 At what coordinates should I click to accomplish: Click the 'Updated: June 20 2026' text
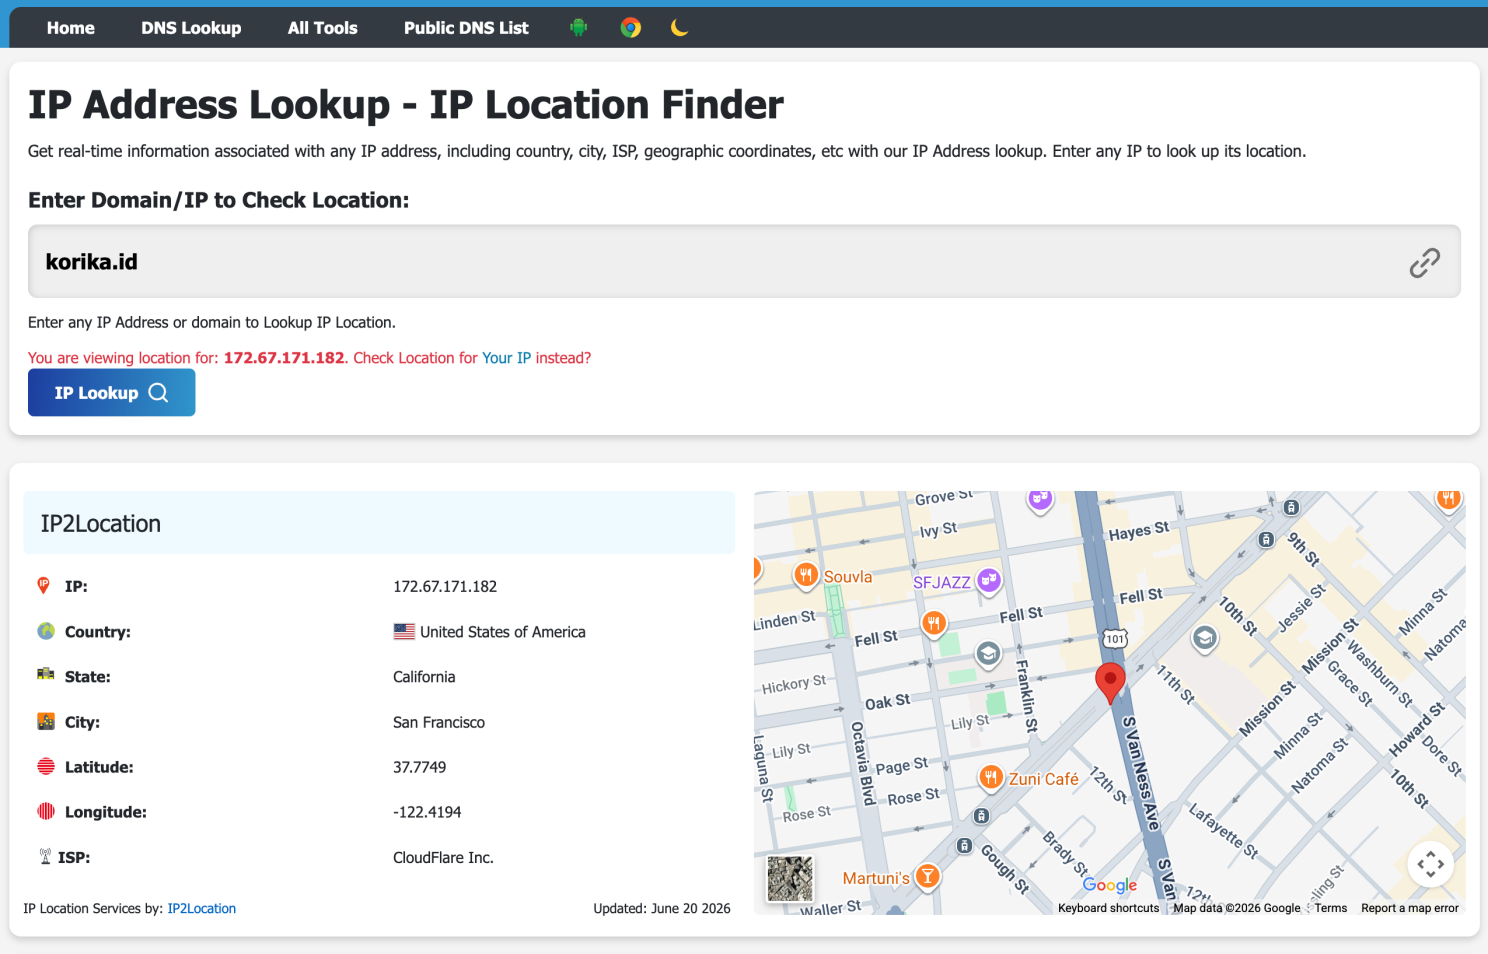662,909
